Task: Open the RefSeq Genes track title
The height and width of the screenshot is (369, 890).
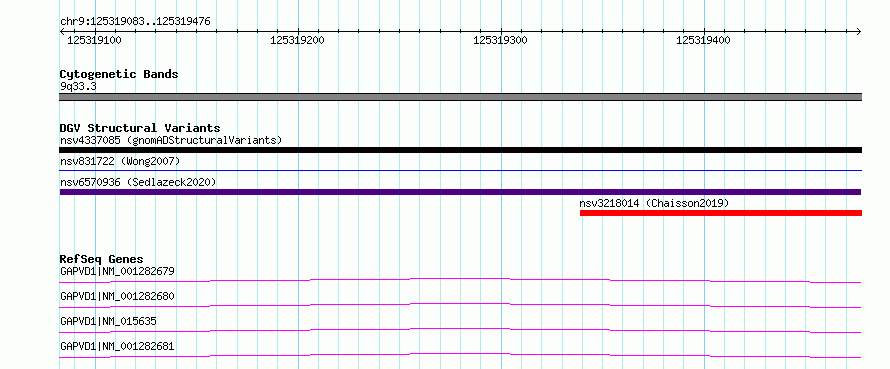Action: [102, 259]
